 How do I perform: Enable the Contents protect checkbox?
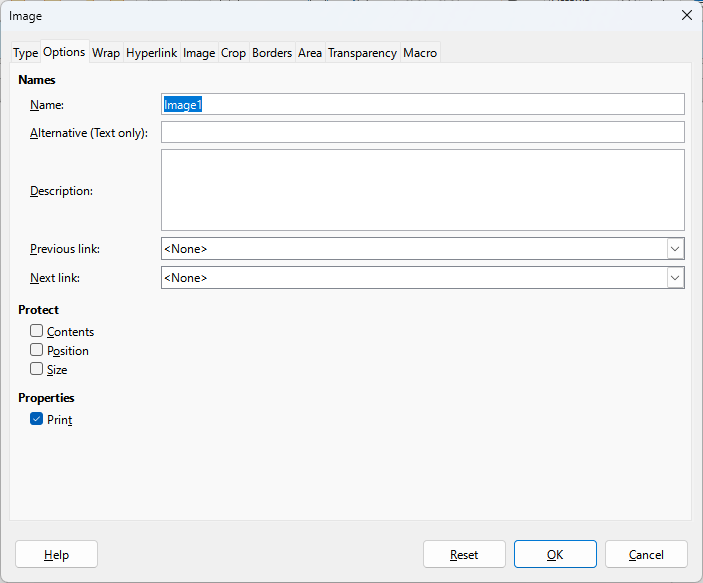pos(36,331)
